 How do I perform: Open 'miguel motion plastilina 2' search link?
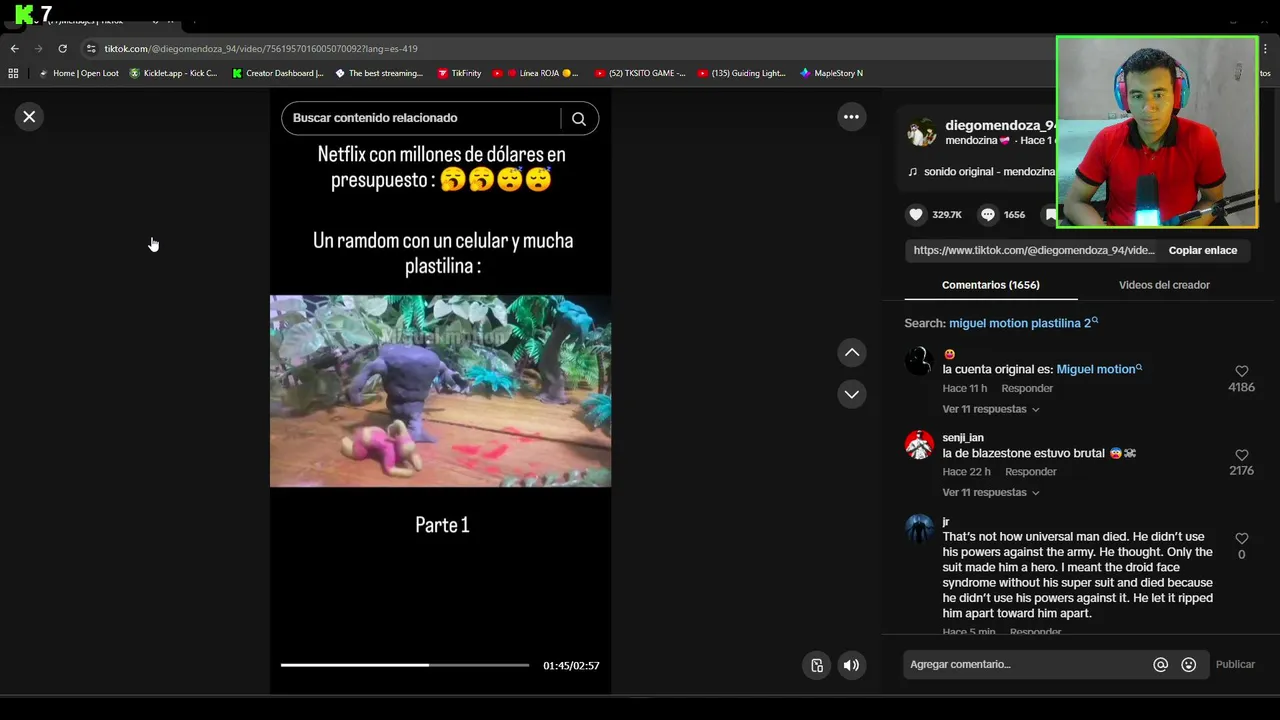pos(1023,323)
